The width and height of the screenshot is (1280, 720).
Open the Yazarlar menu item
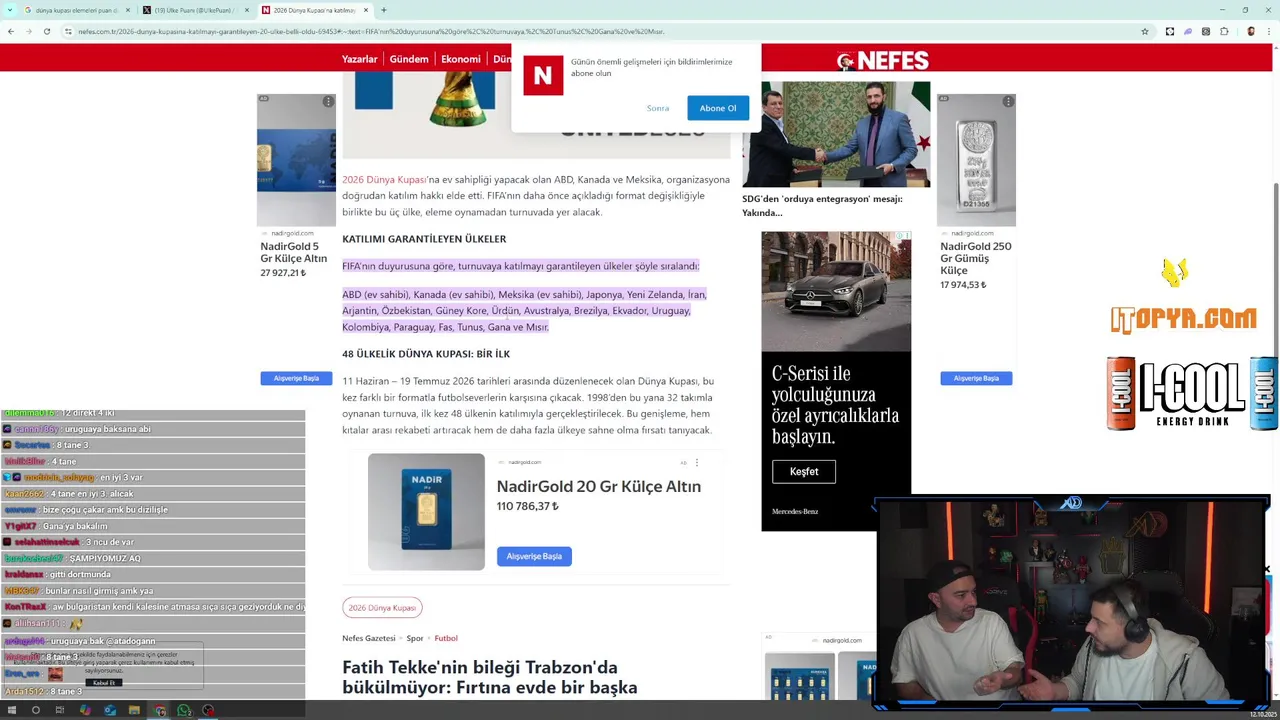[x=360, y=59]
